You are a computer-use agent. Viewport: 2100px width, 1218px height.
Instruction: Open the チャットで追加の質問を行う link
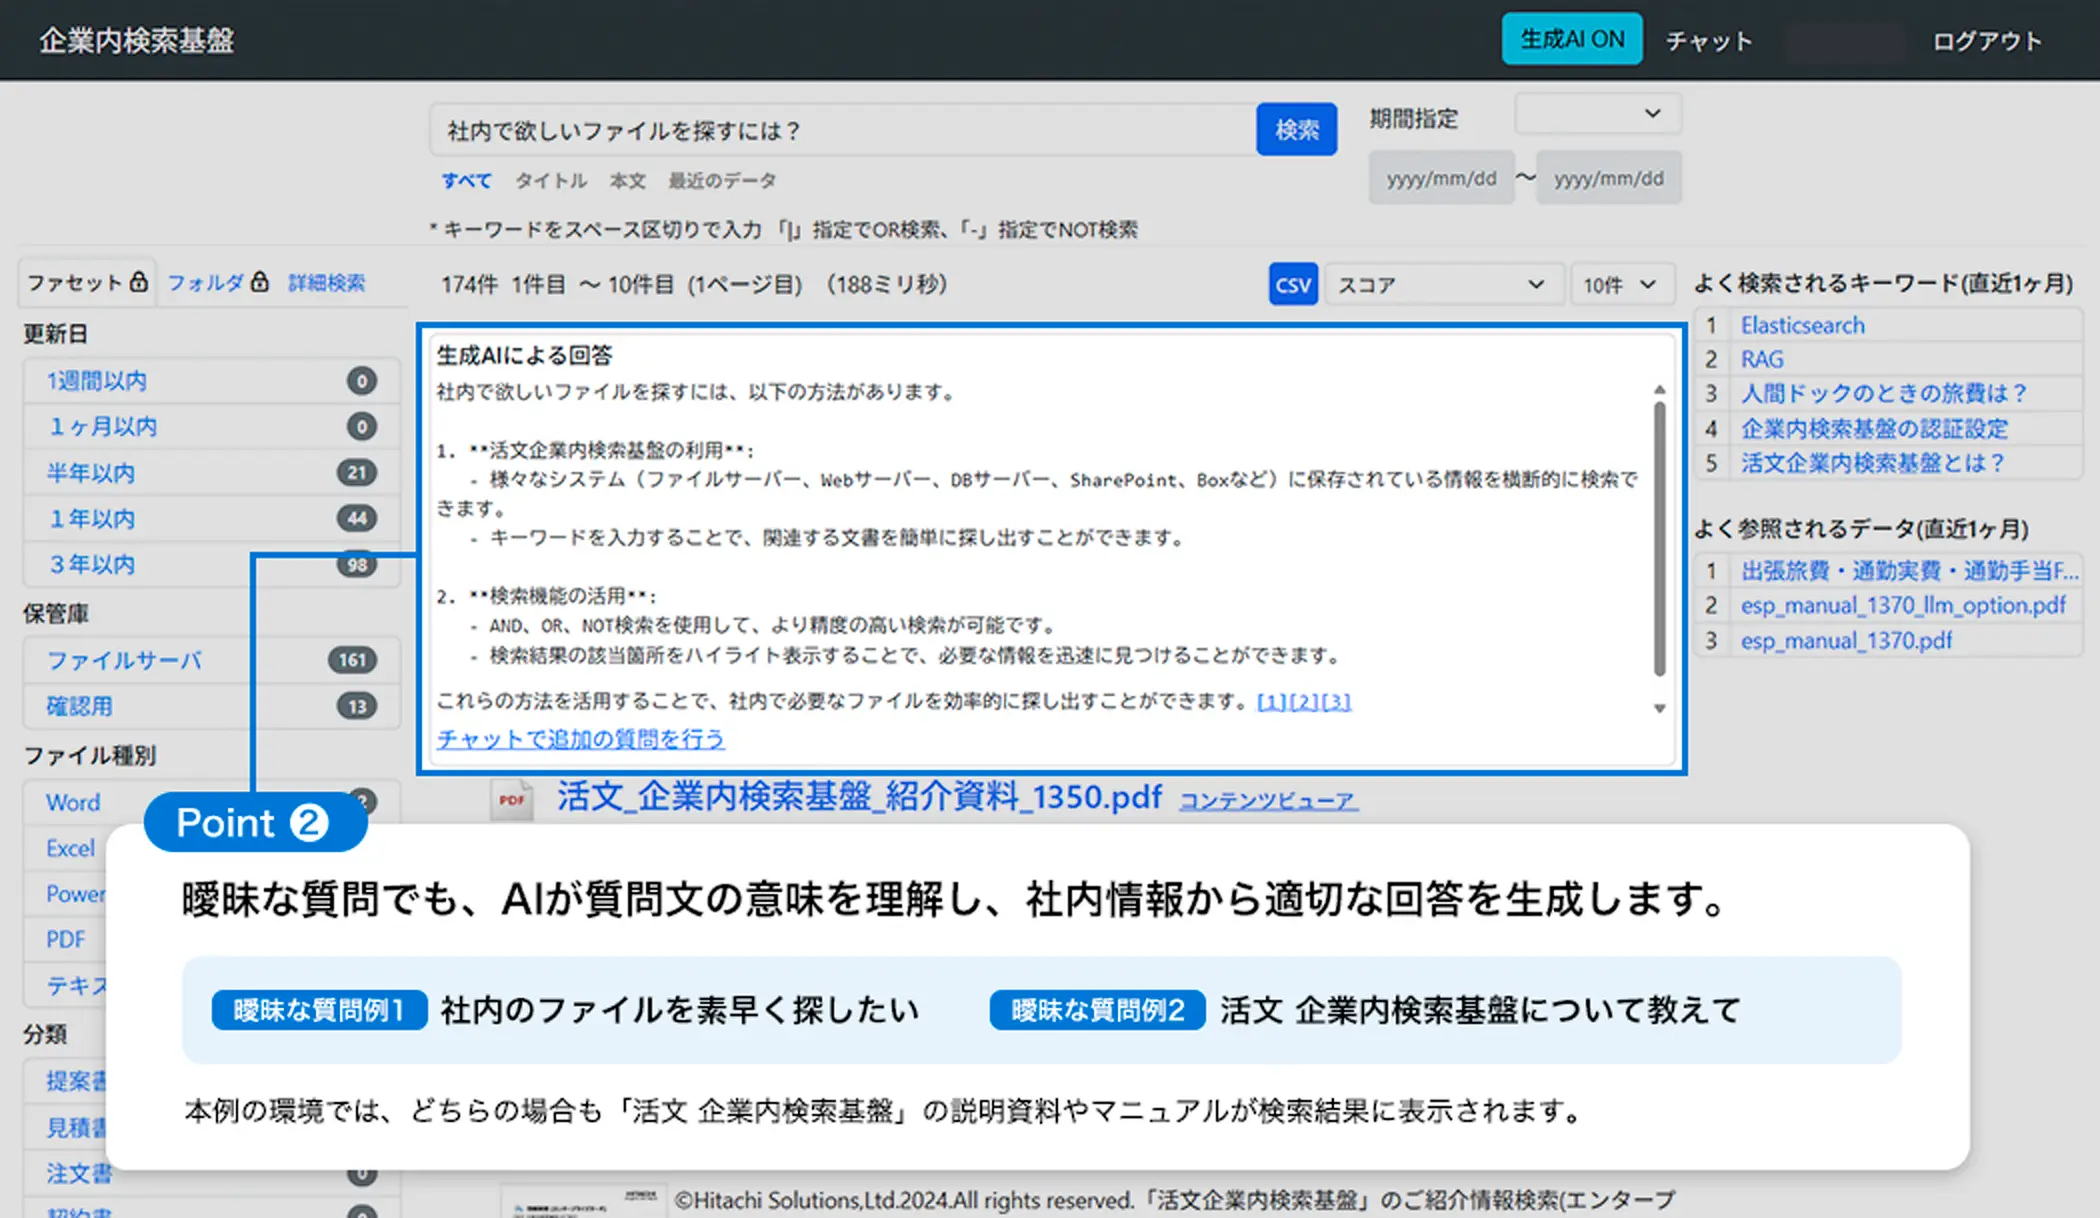coord(580,739)
